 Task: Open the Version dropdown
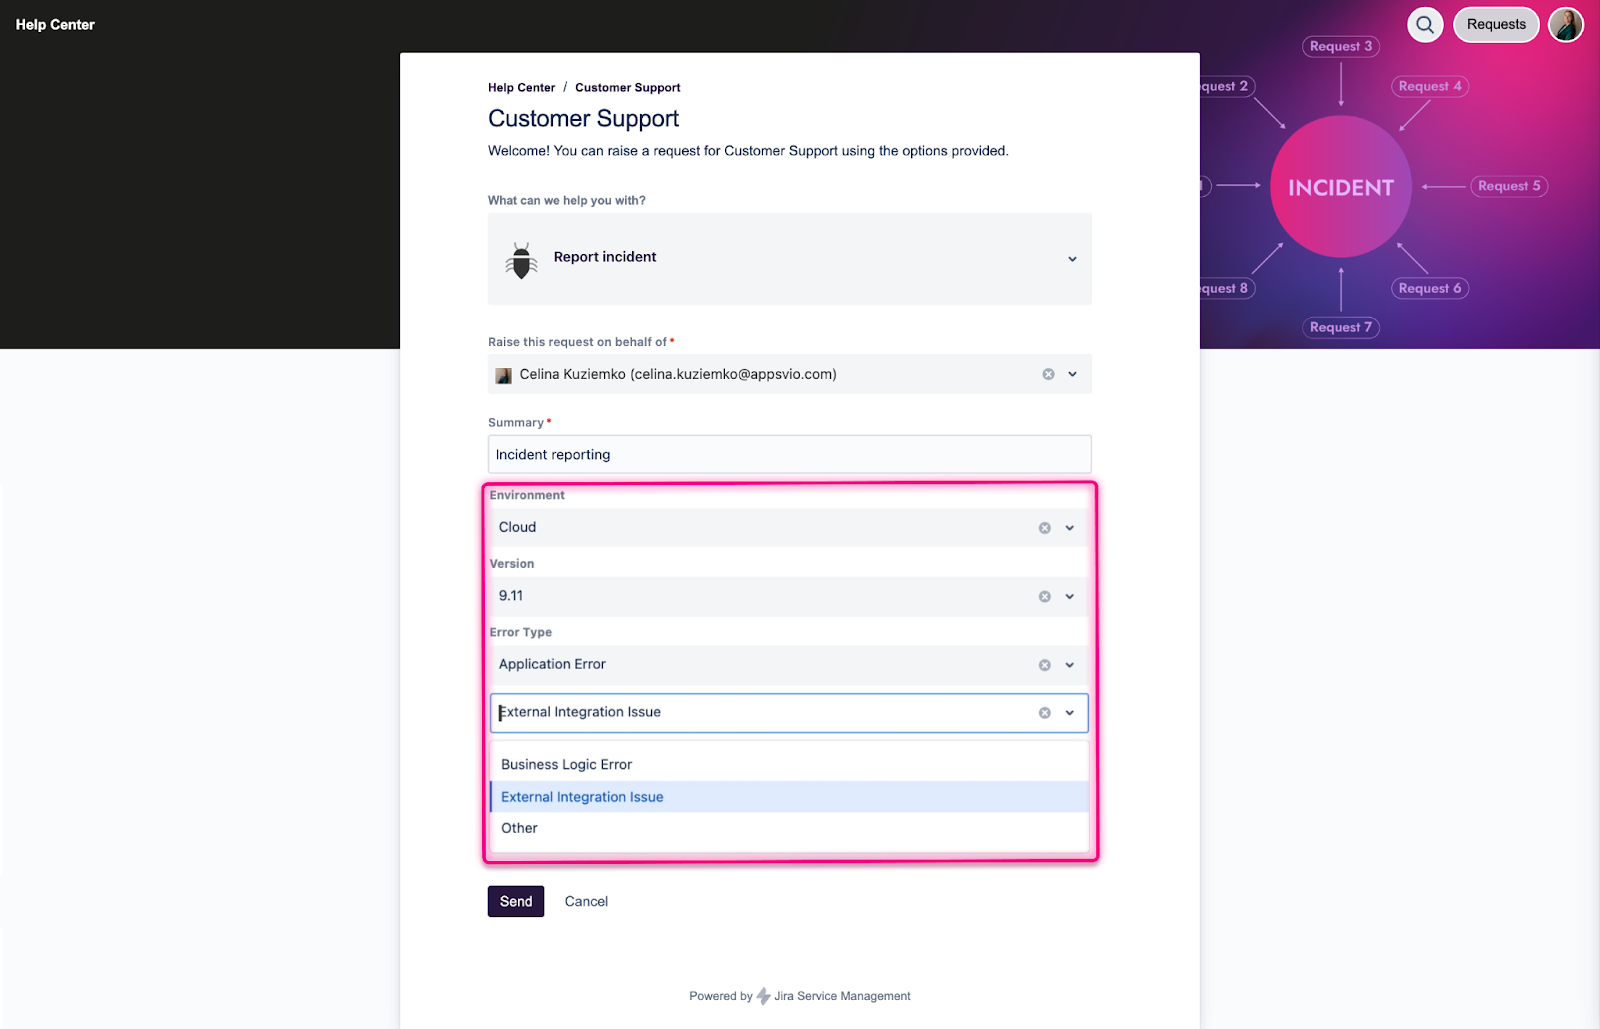(x=1070, y=595)
